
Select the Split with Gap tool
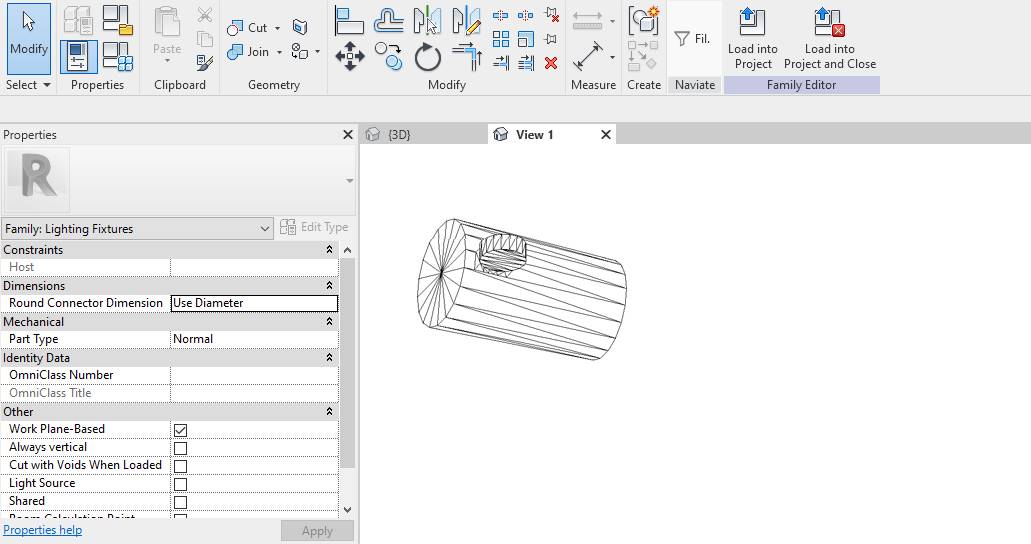(x=525, y=15)
